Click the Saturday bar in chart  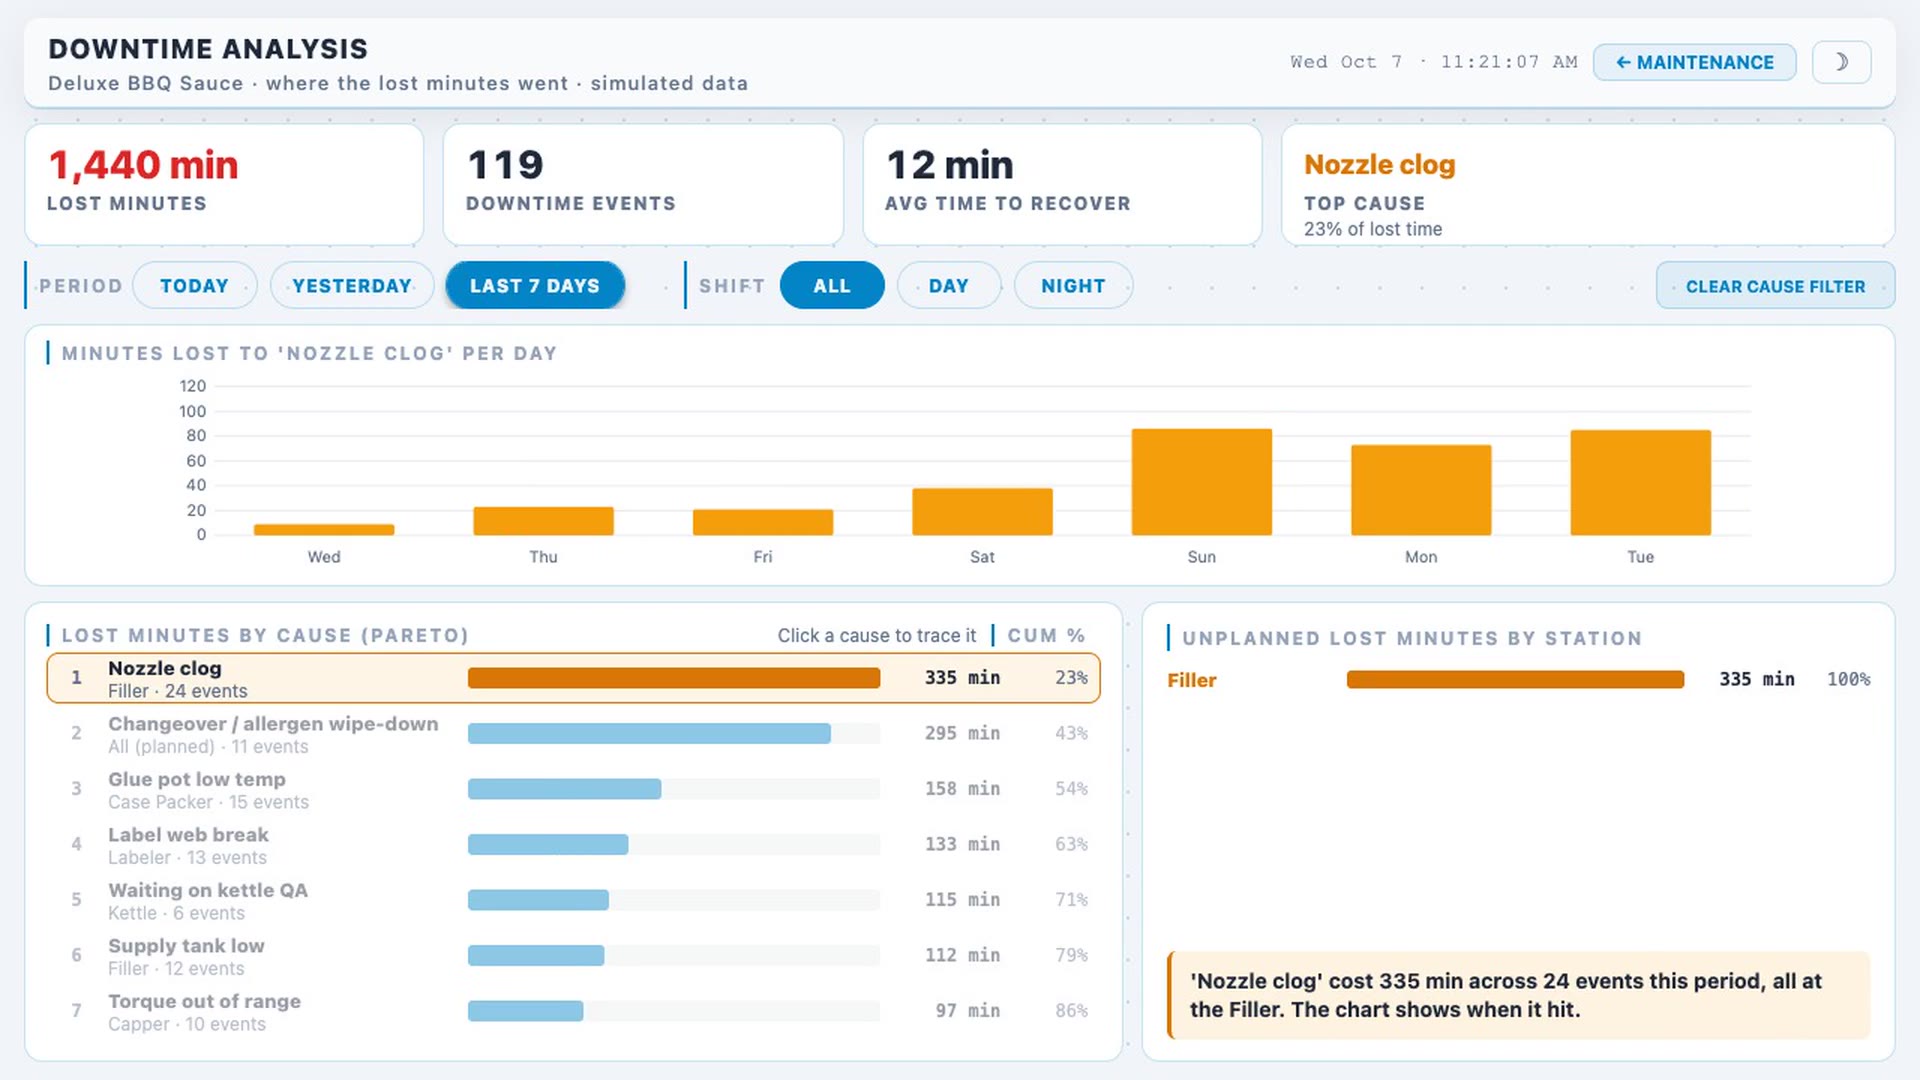coord(982,512)
